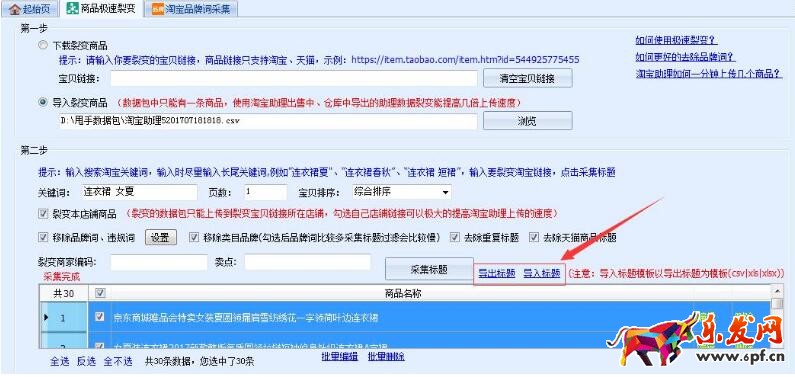The width and height of the screenshot is (795, 377).
Task: Click the 批量编辑 link
Action: [340, 356]
